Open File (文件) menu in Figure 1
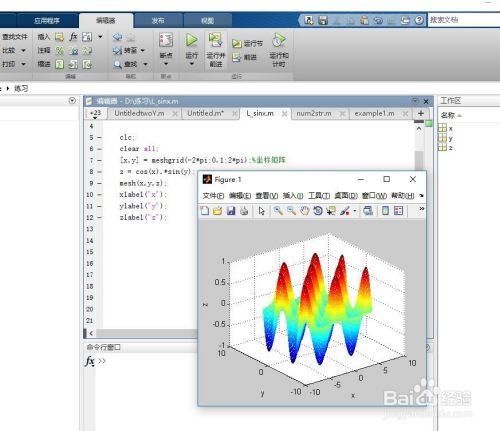The width and height of the screenshot is (500, 431). (x=213, y=196)
